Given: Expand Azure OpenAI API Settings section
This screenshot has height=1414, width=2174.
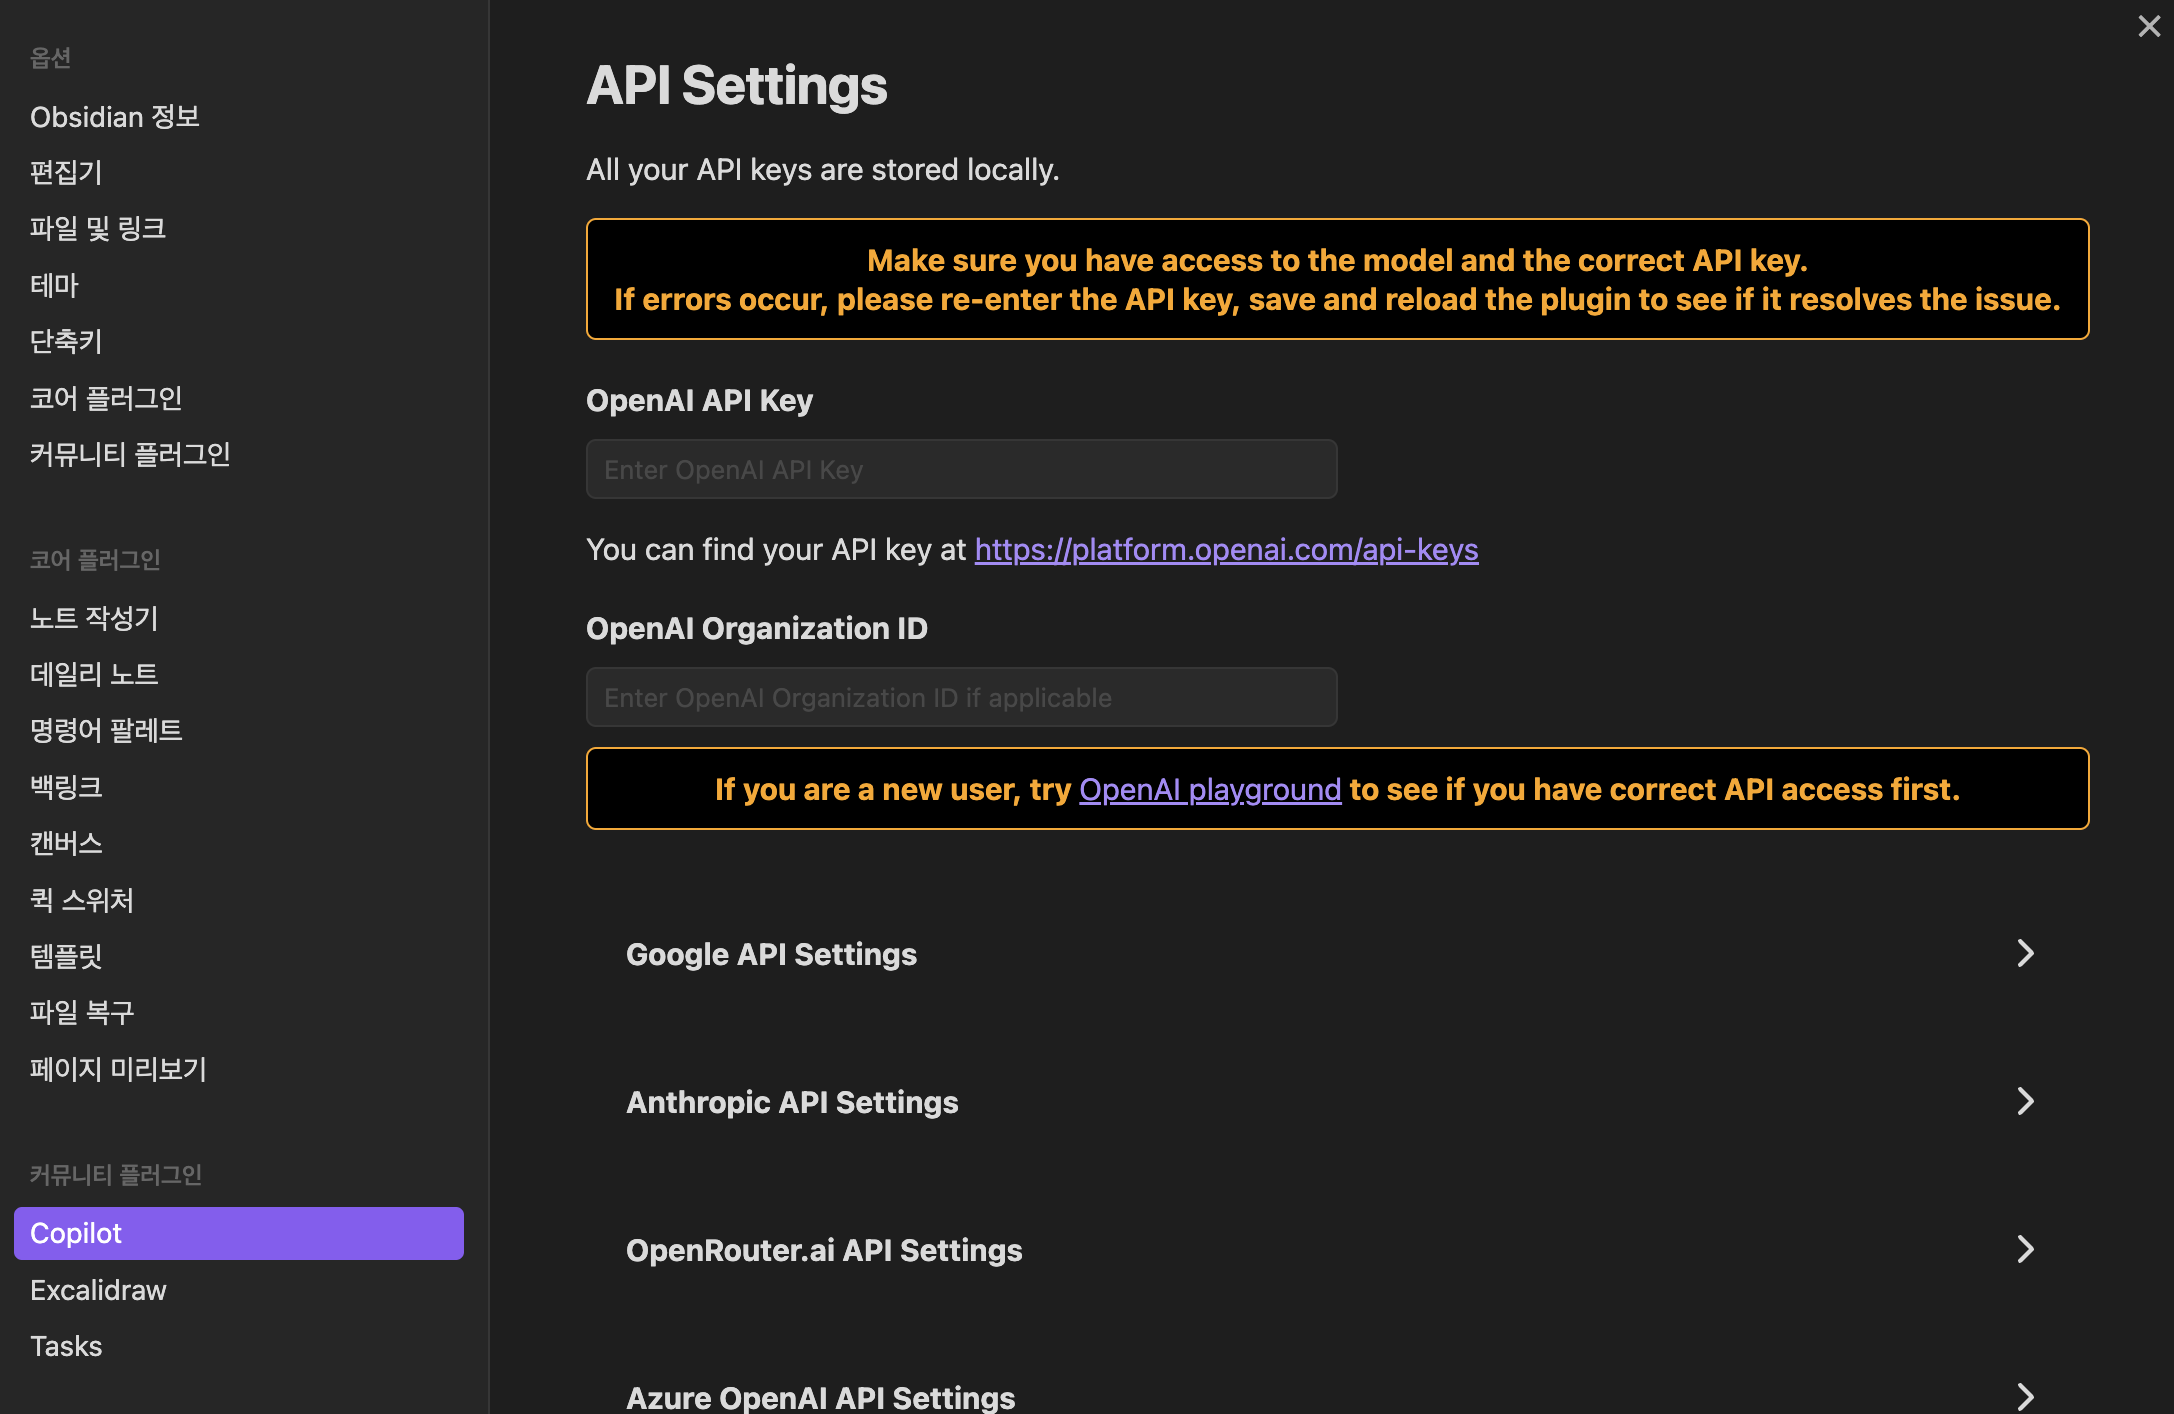Looking at the screenshot, I should tap(2025, 1396).
